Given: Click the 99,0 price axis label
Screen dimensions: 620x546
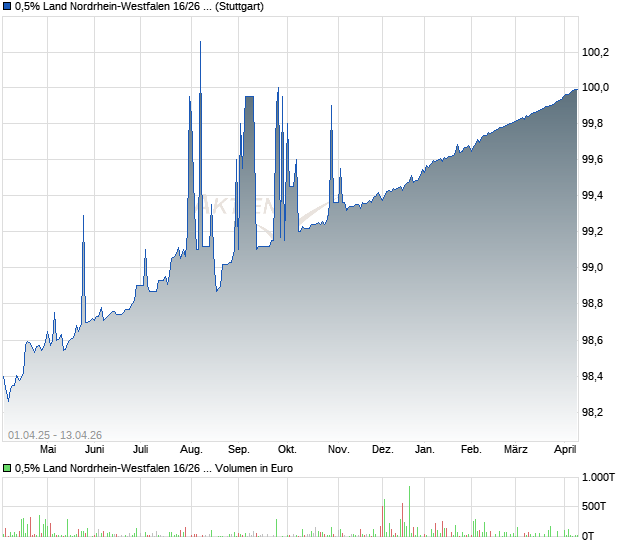Looking at the screenshot, I should point(593,267).
